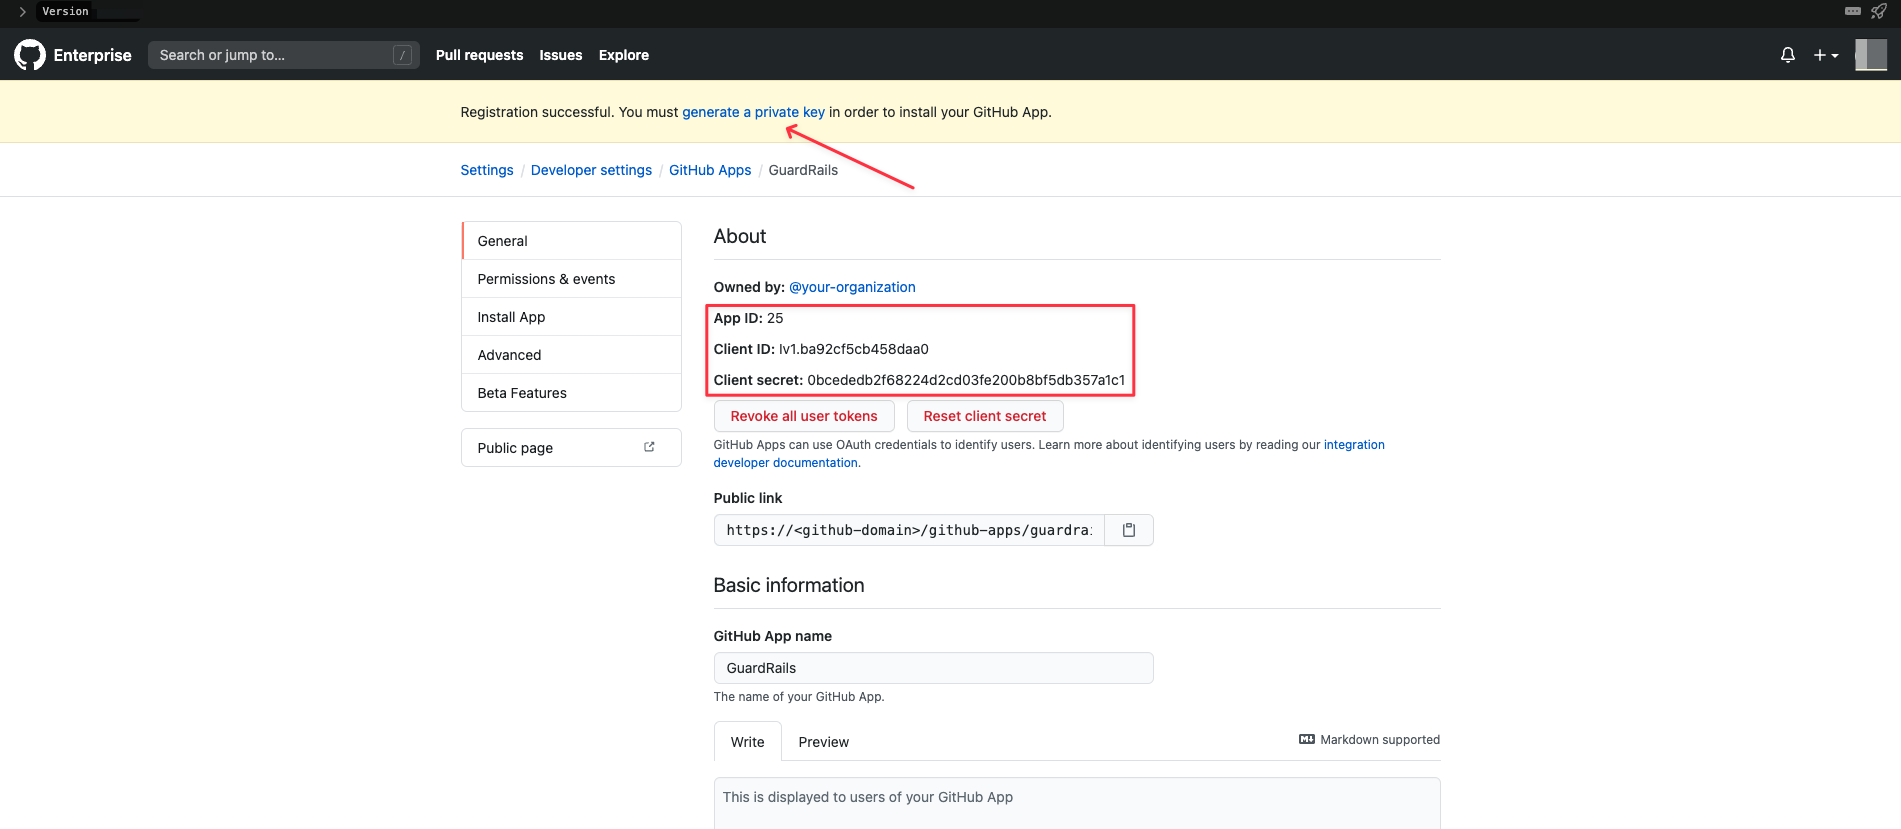Click the Markdown supported icon
The image size is (1901, 829).
click(1307, 739)
